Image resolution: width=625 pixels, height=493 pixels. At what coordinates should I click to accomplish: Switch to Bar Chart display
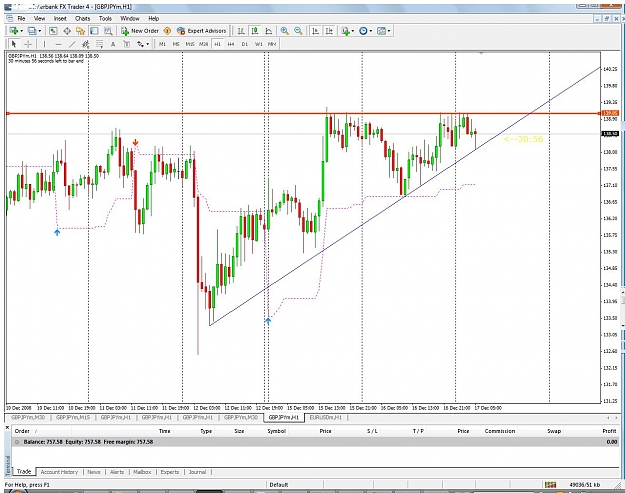(x=241, y=31)
